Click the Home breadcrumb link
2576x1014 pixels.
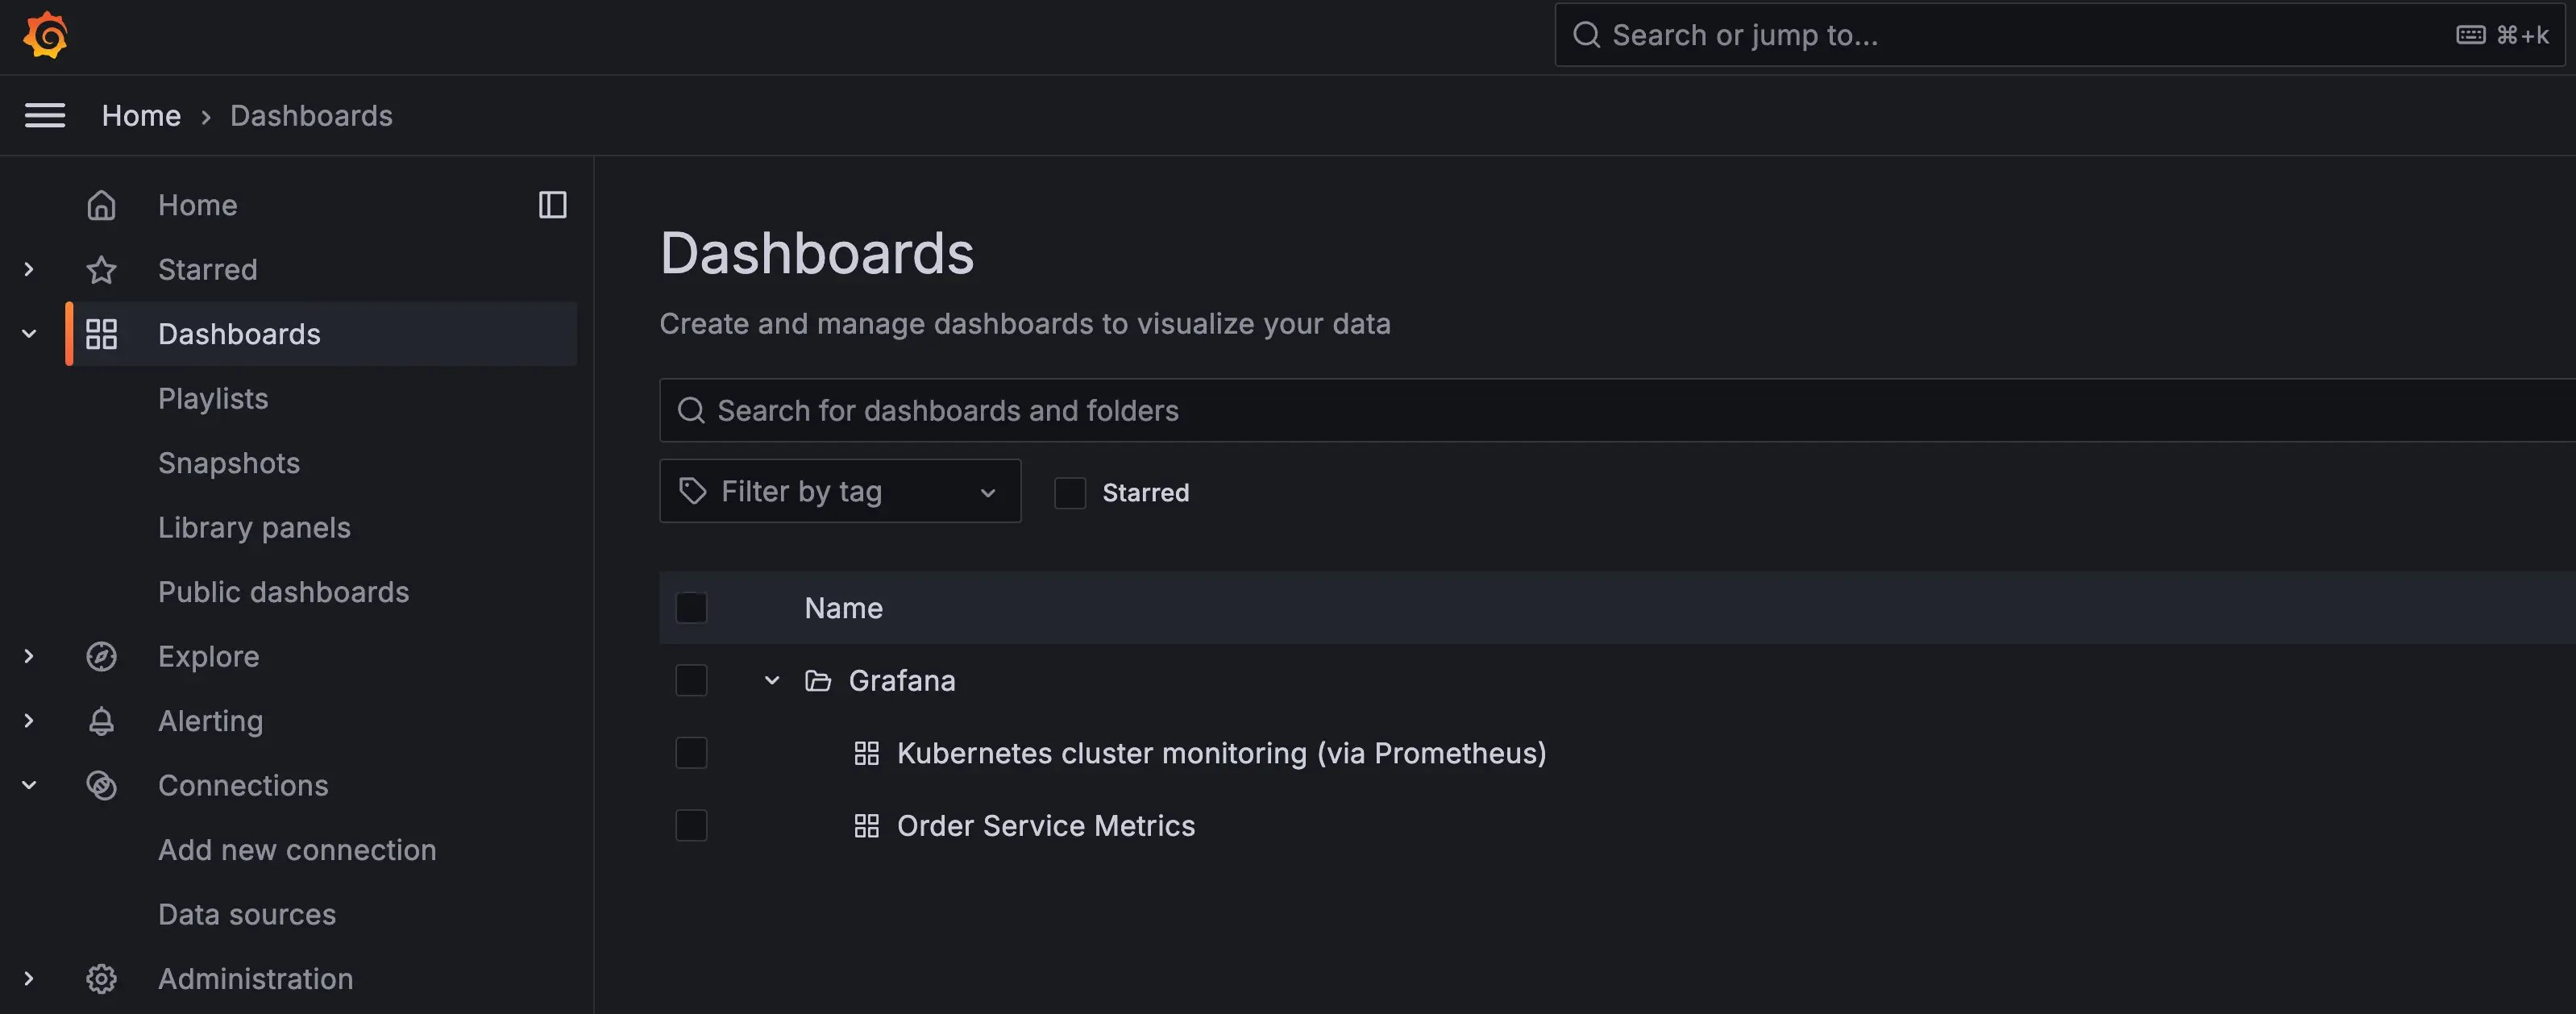[141, 116]
